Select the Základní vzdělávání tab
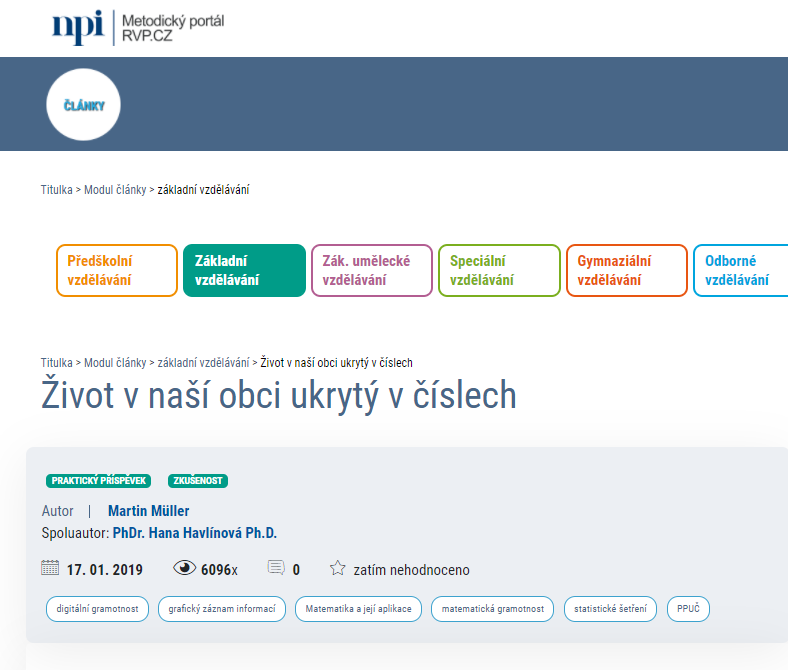The height and width of the screenshot is (670, 788). [x=244, y=271]
